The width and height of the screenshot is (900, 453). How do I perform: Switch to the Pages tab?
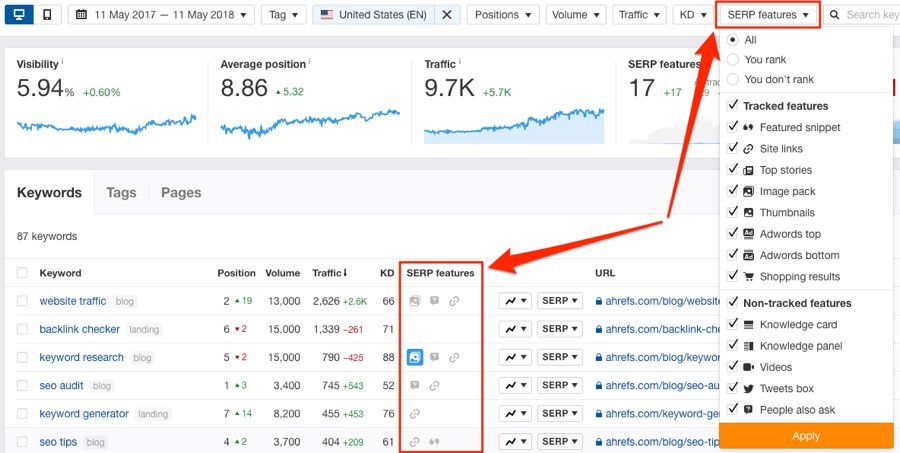181,193
